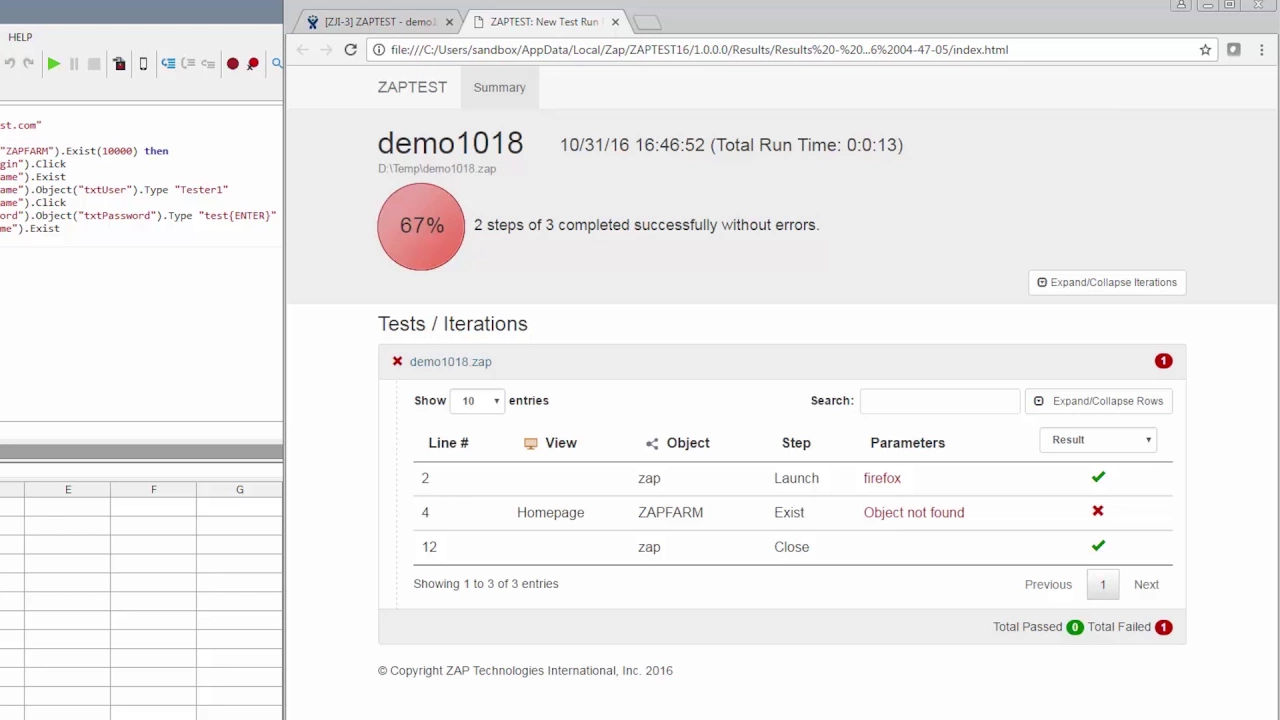Sort by Step column header
Viewport: 1280px width, 720px height.
796,443
